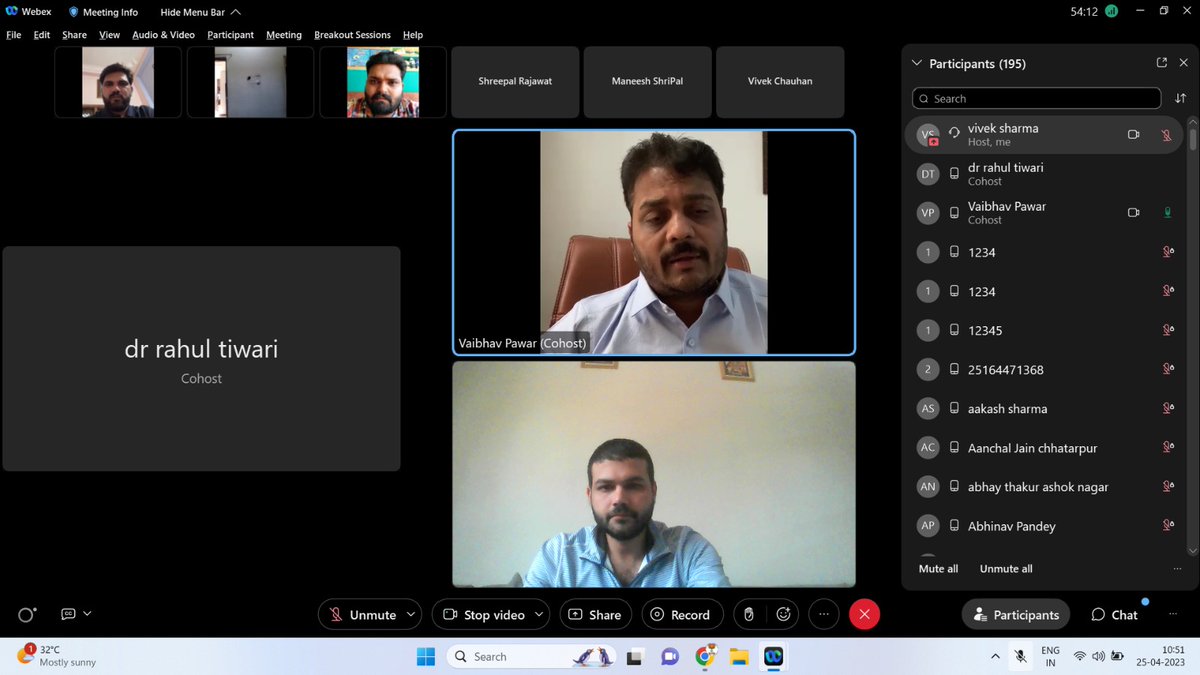Click the AP avatar for Abhinav Pandey
This screenshot has width=1200, height=675.
click(928, 526)
